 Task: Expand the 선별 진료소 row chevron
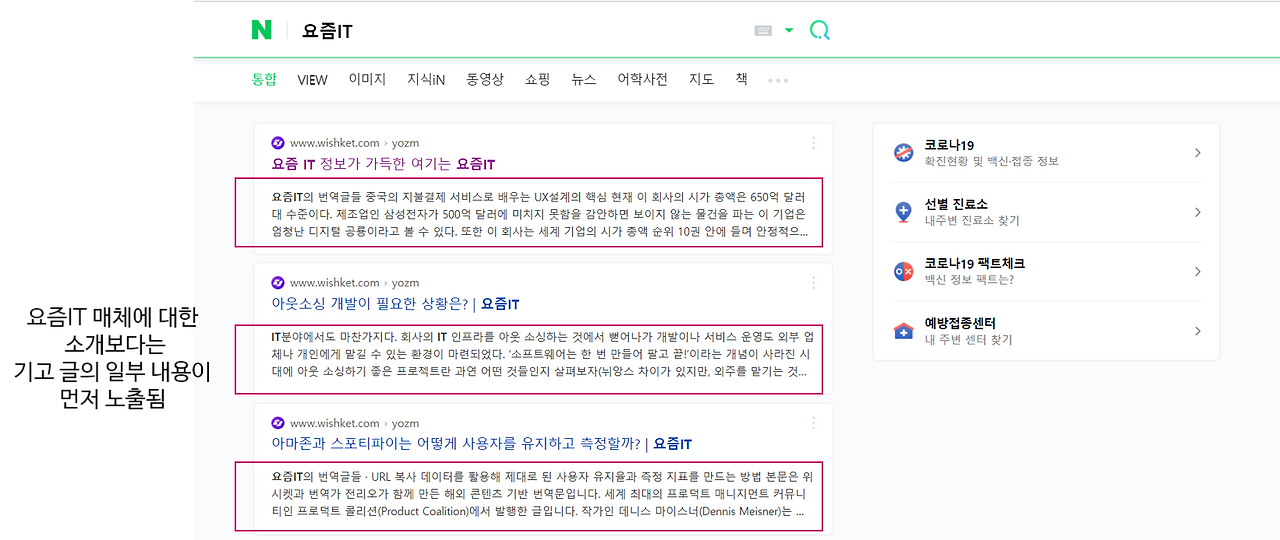pos(1198,212)
